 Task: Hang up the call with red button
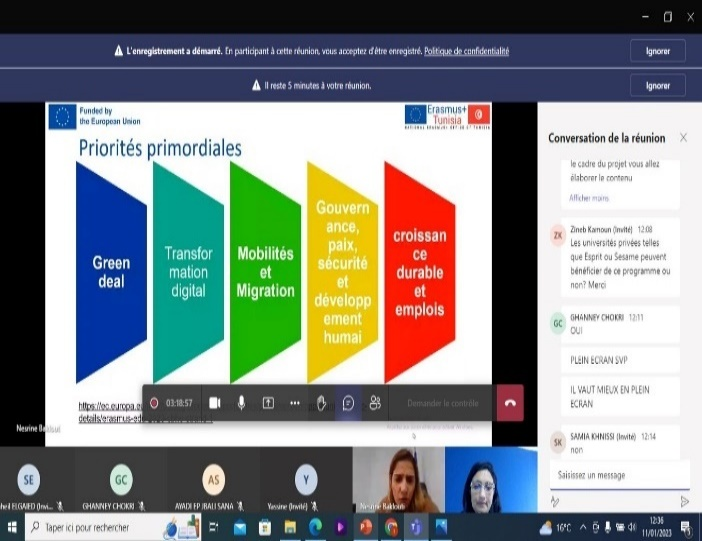coord(510,403)
